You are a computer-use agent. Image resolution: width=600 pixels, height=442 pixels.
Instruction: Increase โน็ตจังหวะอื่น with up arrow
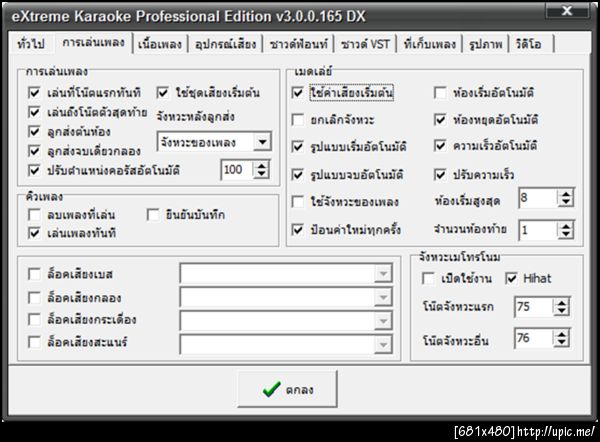coord(561,334)
